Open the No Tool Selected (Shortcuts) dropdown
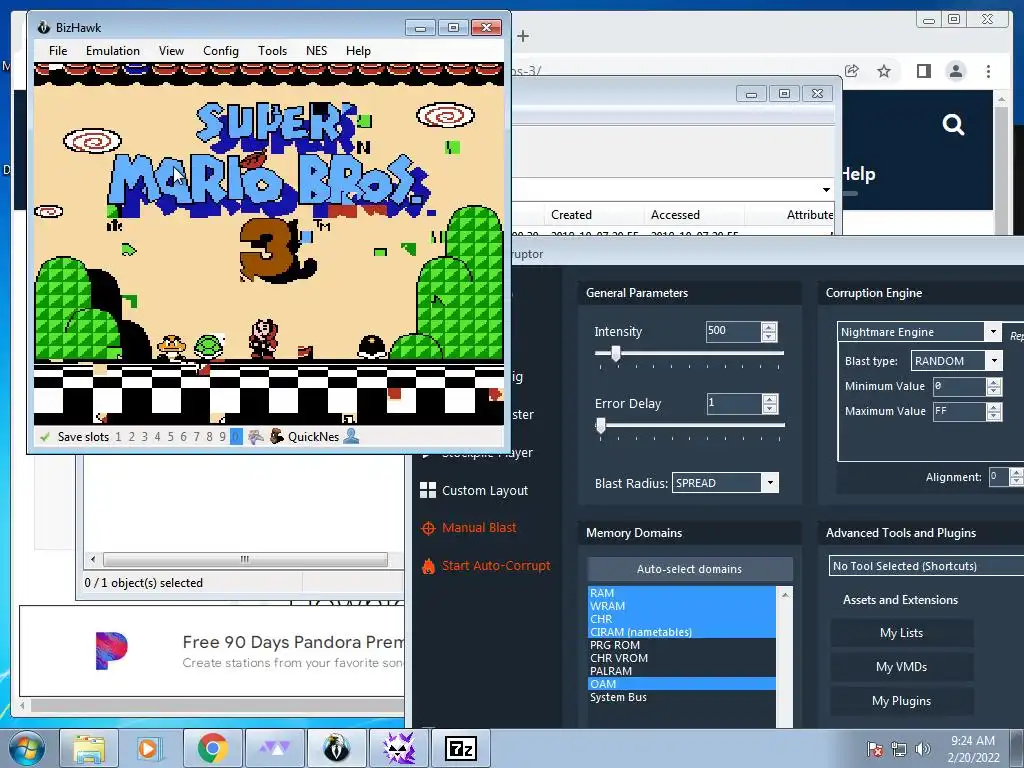1024x768 pixels. (926, 566)
